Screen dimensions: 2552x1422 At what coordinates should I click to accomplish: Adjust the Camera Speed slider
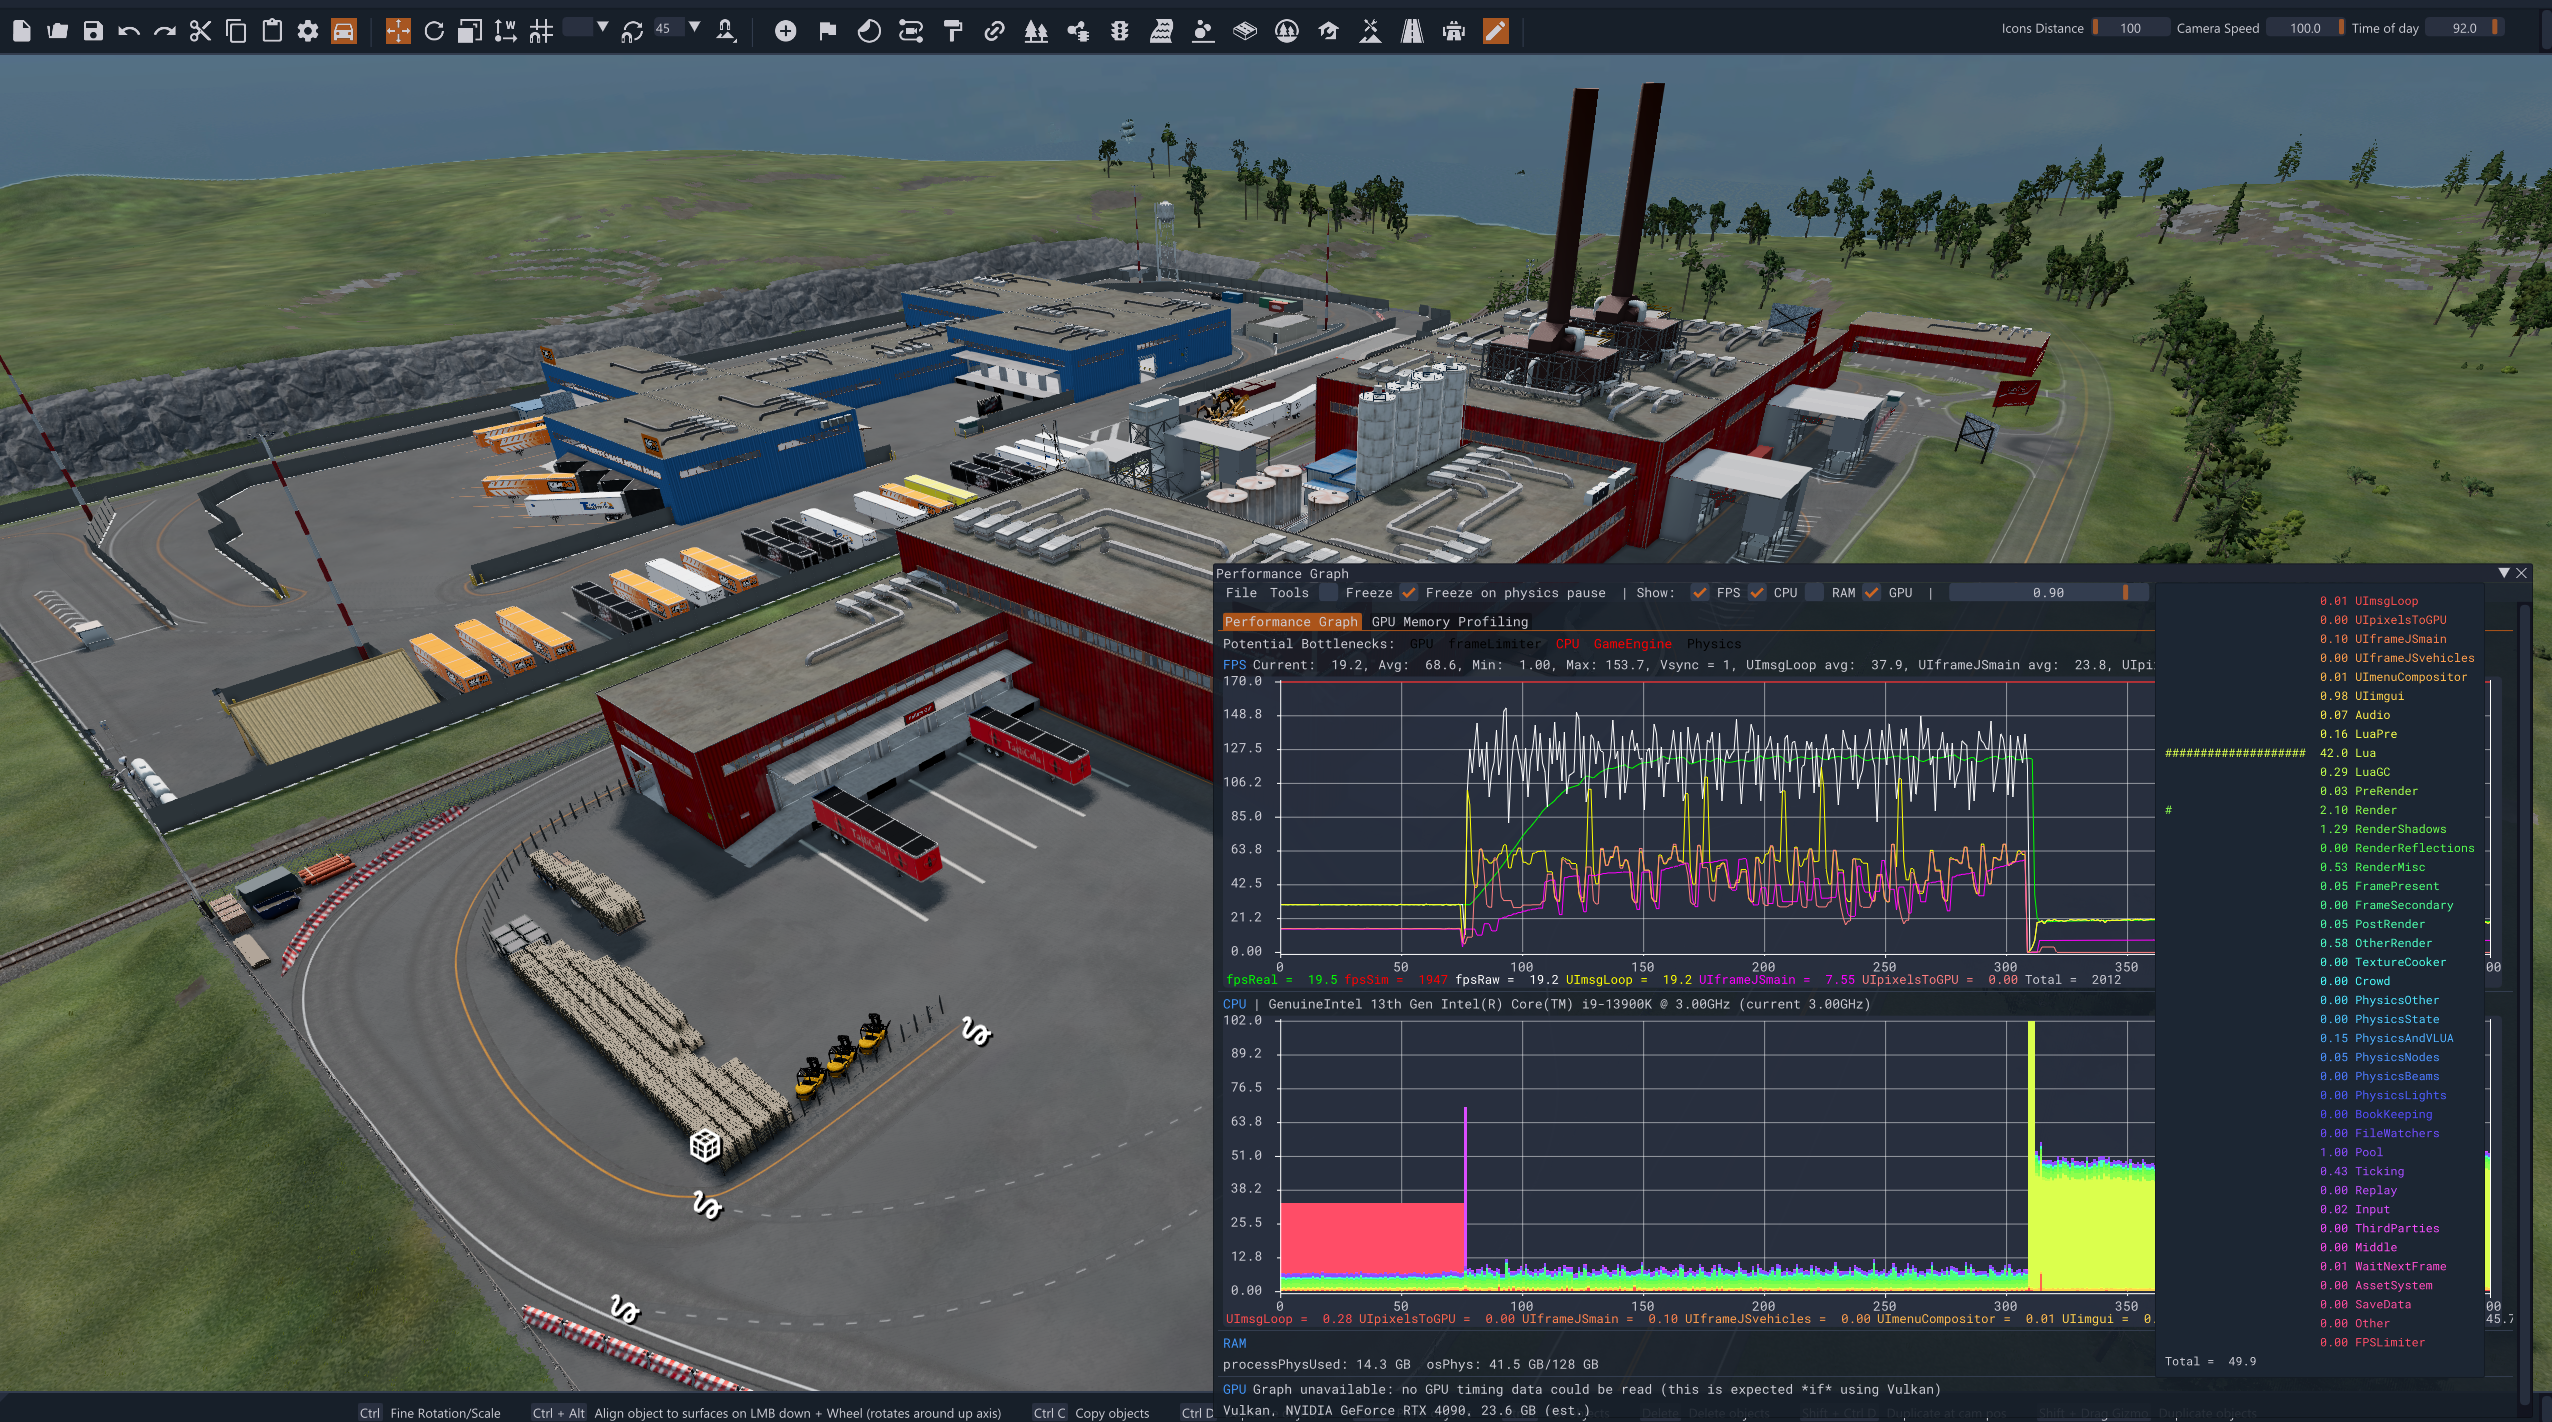pyautogui.click(x=2305, y=28)
